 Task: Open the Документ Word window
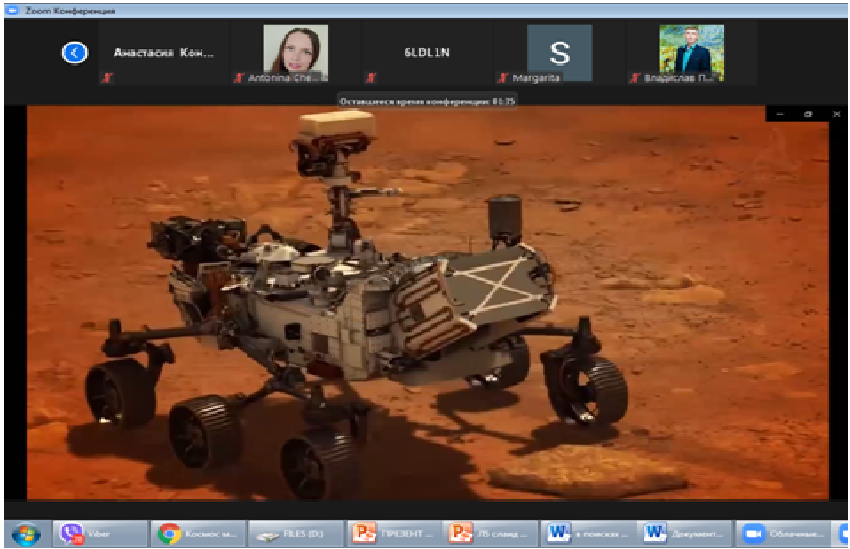pyautogui.click(x=682, y=534)
